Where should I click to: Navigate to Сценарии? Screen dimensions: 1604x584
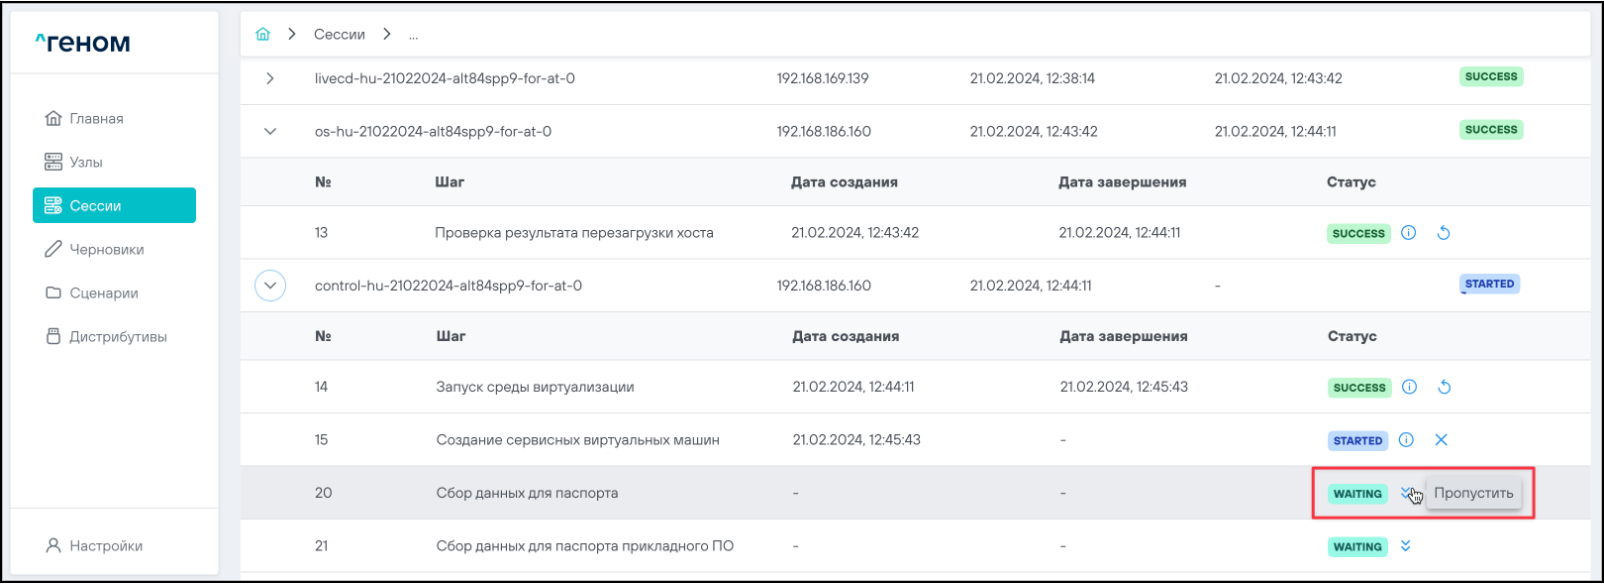pos(103,293)
